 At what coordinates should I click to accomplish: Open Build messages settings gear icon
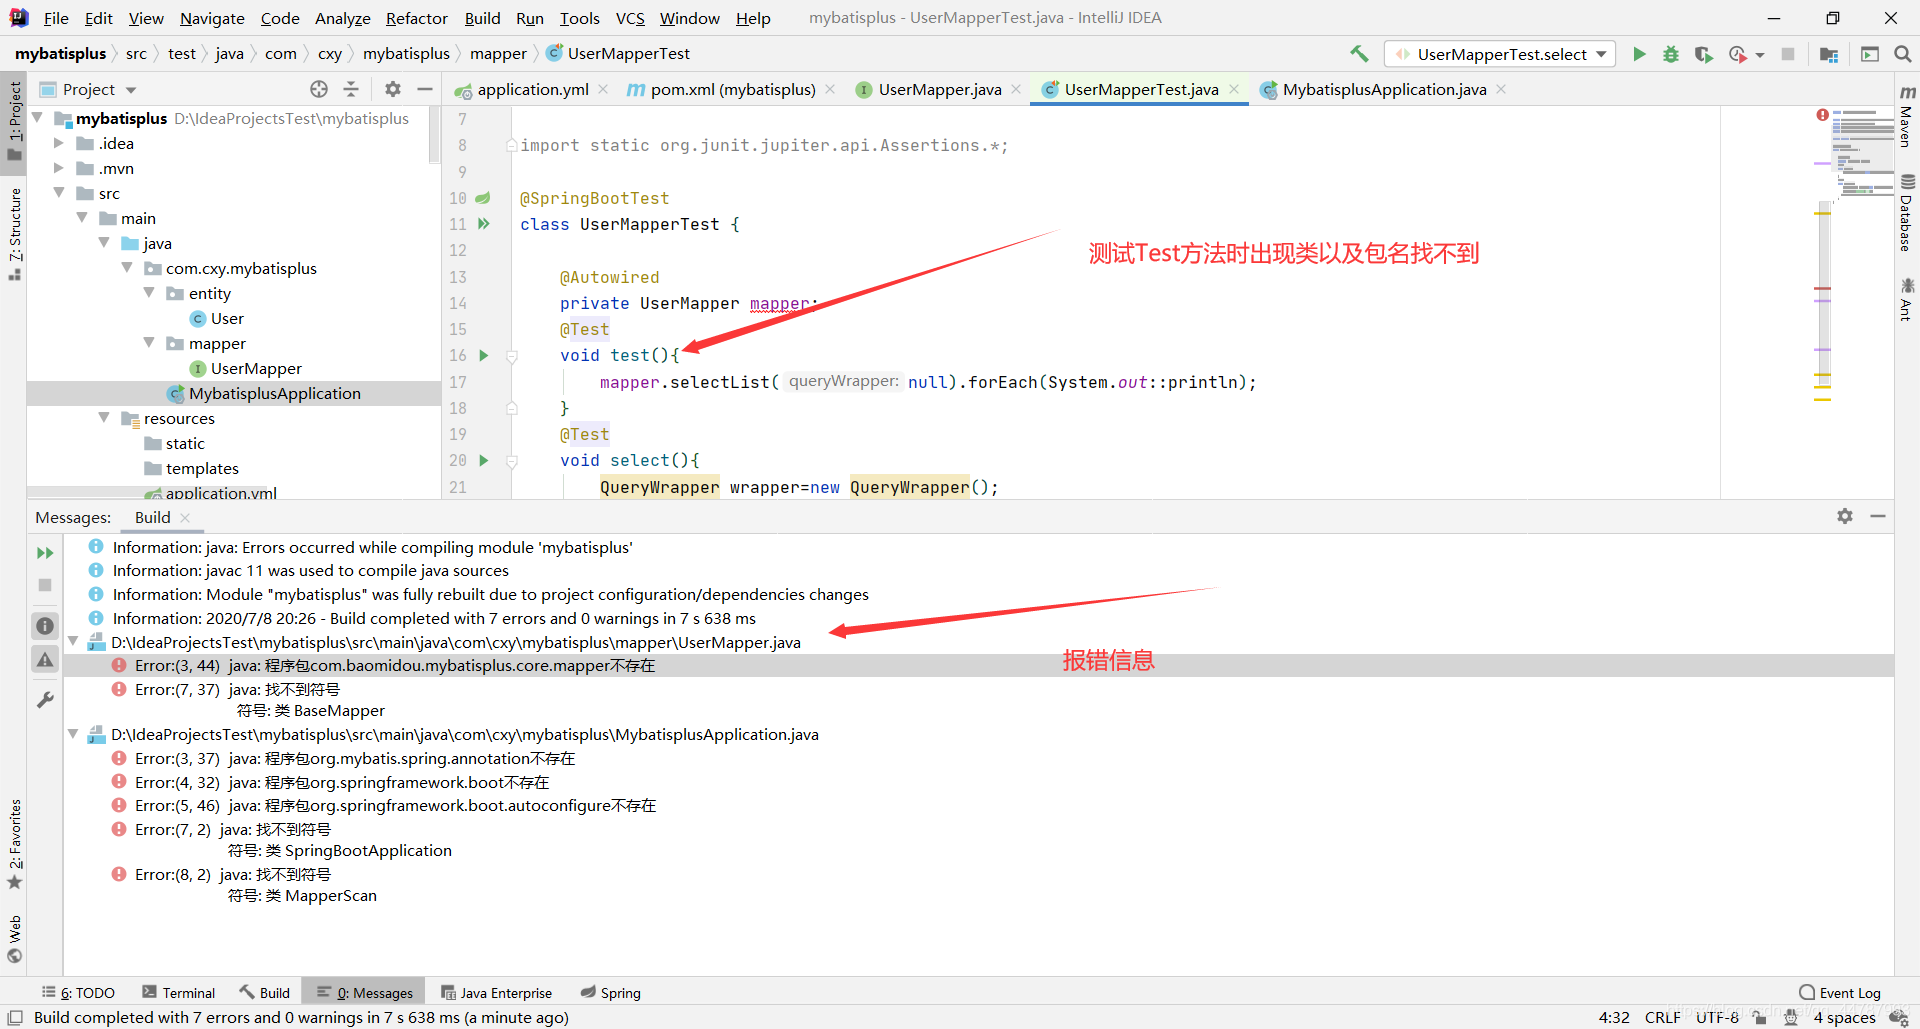click(1845, 517)
